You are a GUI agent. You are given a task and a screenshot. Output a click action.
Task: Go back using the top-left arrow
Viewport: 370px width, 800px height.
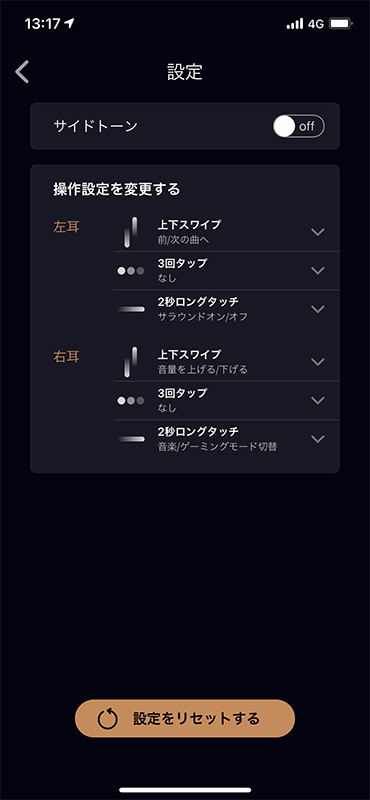(22, 72)
